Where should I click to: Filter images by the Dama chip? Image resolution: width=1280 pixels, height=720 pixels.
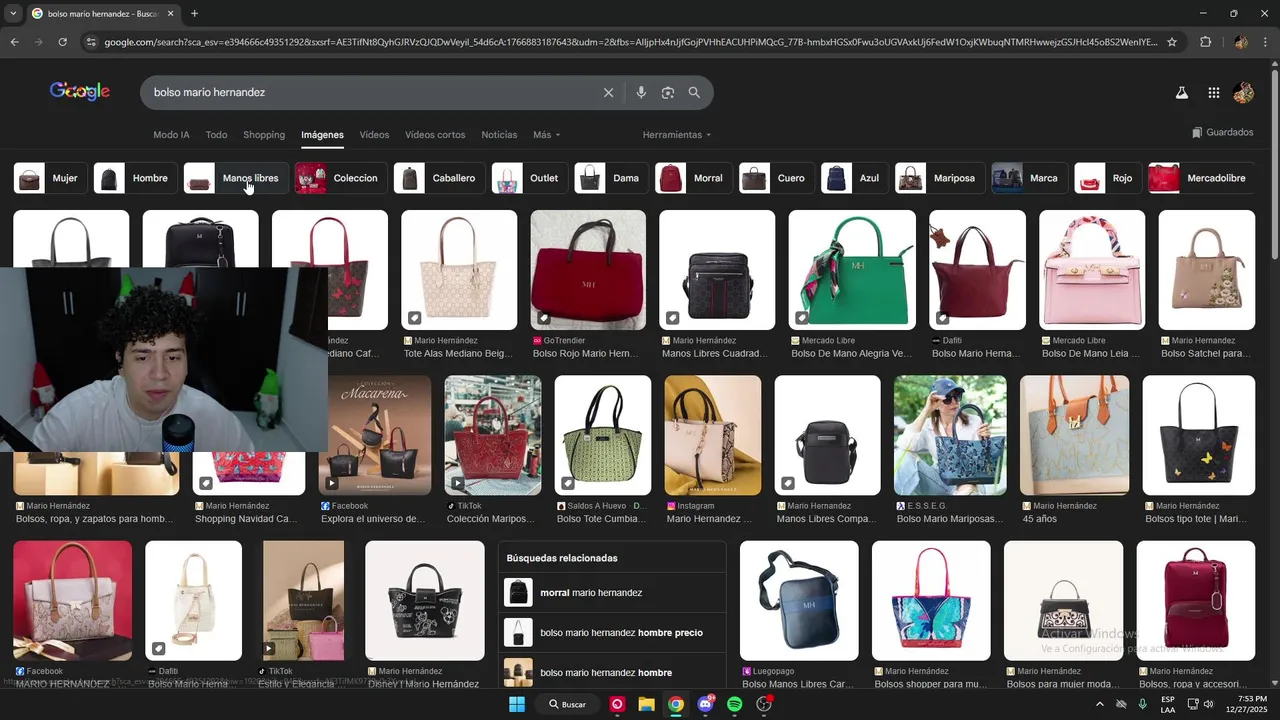coord(611,178)
